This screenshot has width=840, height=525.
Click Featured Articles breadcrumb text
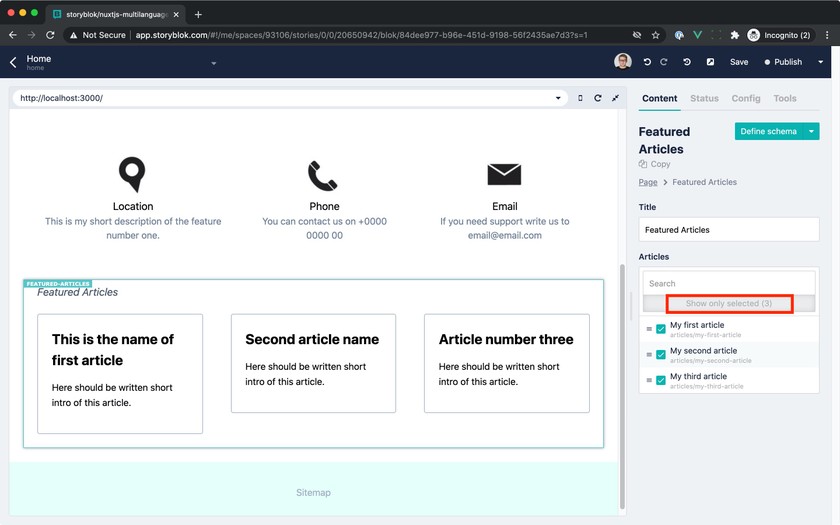tap(704, 182)
